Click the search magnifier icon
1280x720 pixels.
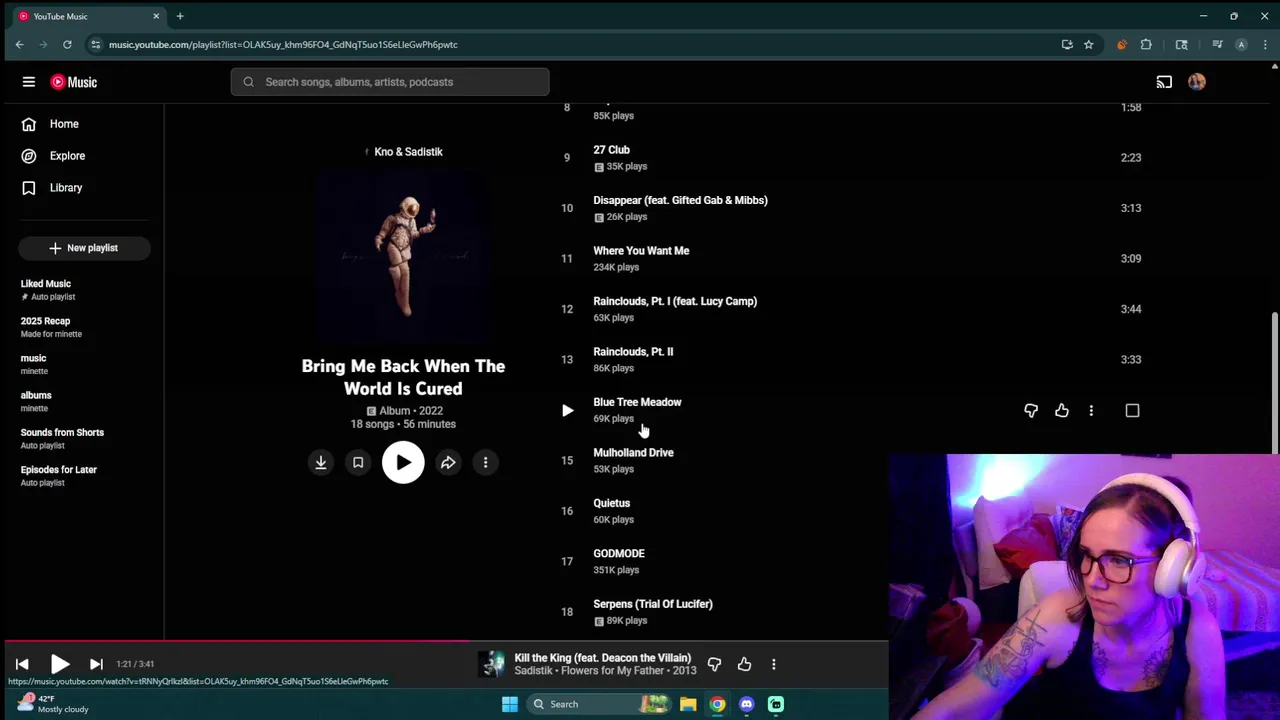[x=248, y=82]
